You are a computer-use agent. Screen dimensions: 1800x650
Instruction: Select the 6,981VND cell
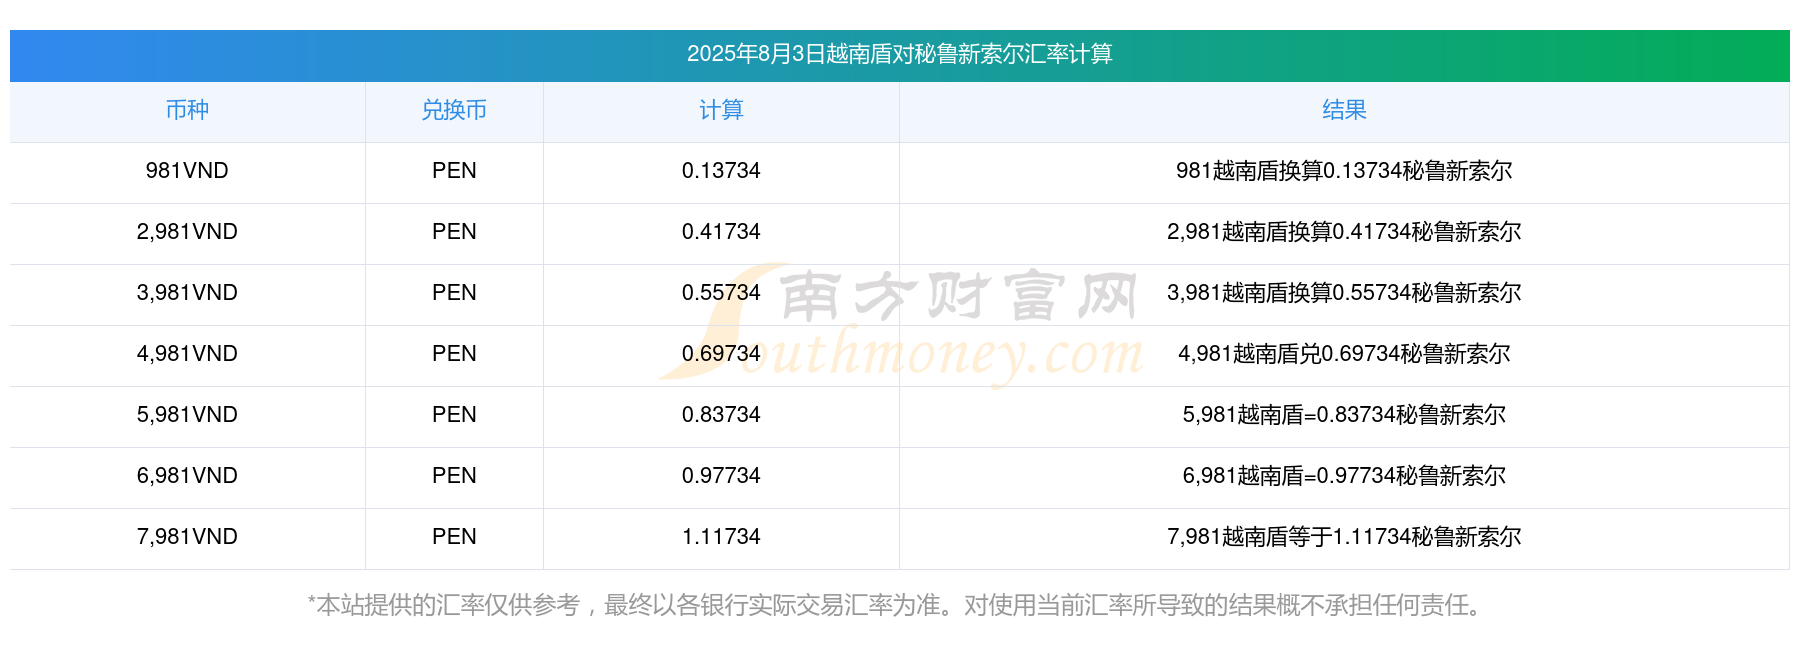coord(187,476)
